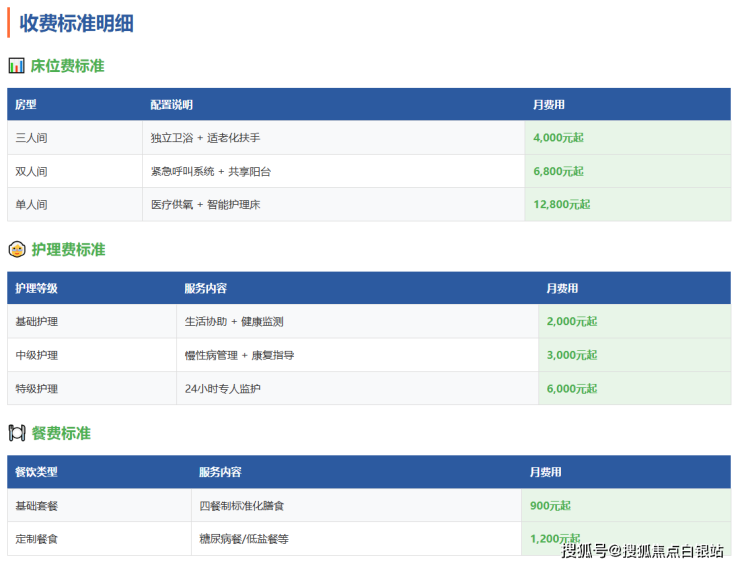Select the 中级护理 level cell
This screenshot has height=567, width=740.
92,355
